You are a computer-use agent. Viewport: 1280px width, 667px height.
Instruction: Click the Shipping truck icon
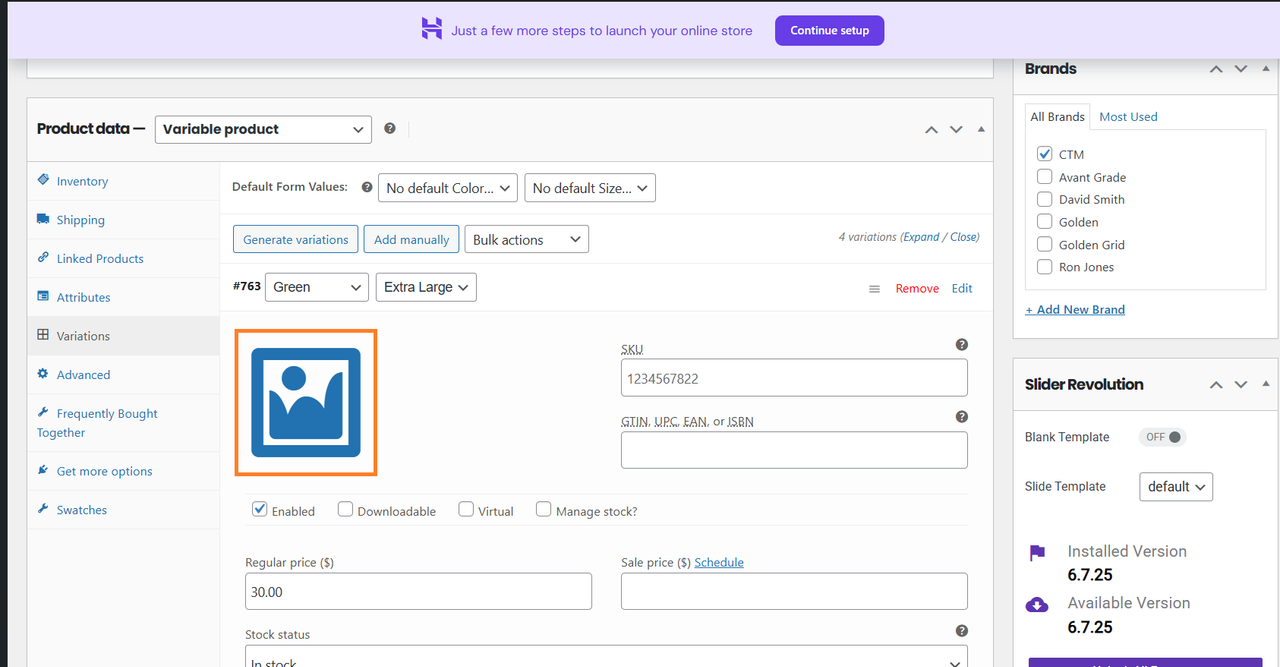click(x=43, y=219)
